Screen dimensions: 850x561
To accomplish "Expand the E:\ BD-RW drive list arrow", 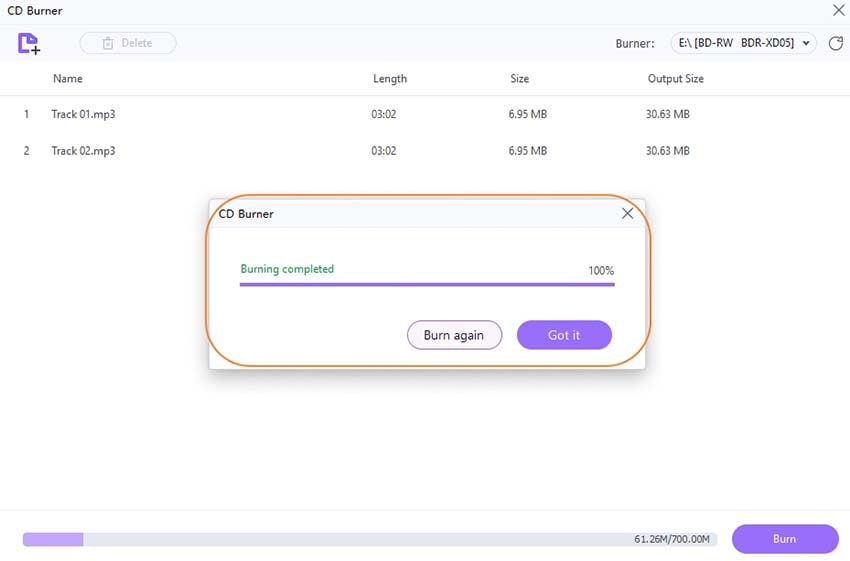I will click(x=806, y=43).
